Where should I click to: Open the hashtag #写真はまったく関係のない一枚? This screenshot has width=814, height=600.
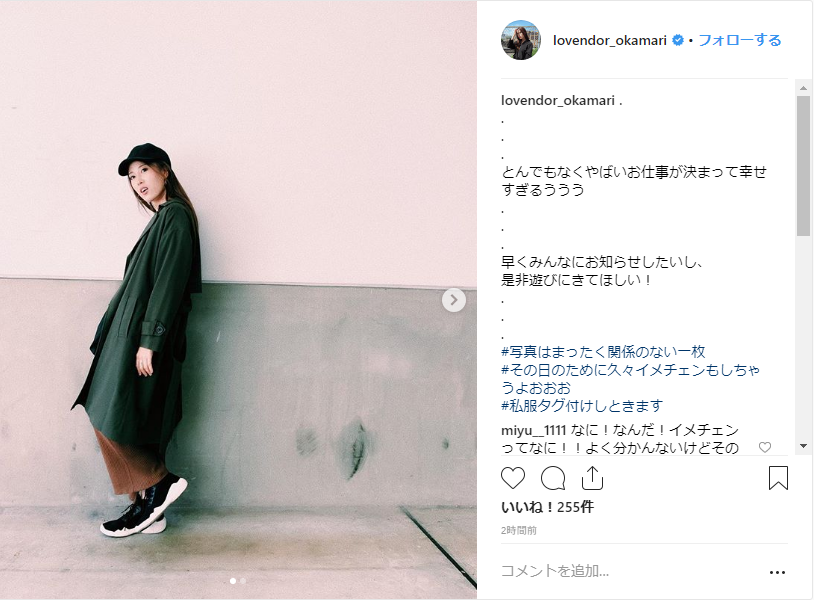click(x=603, y=352)
